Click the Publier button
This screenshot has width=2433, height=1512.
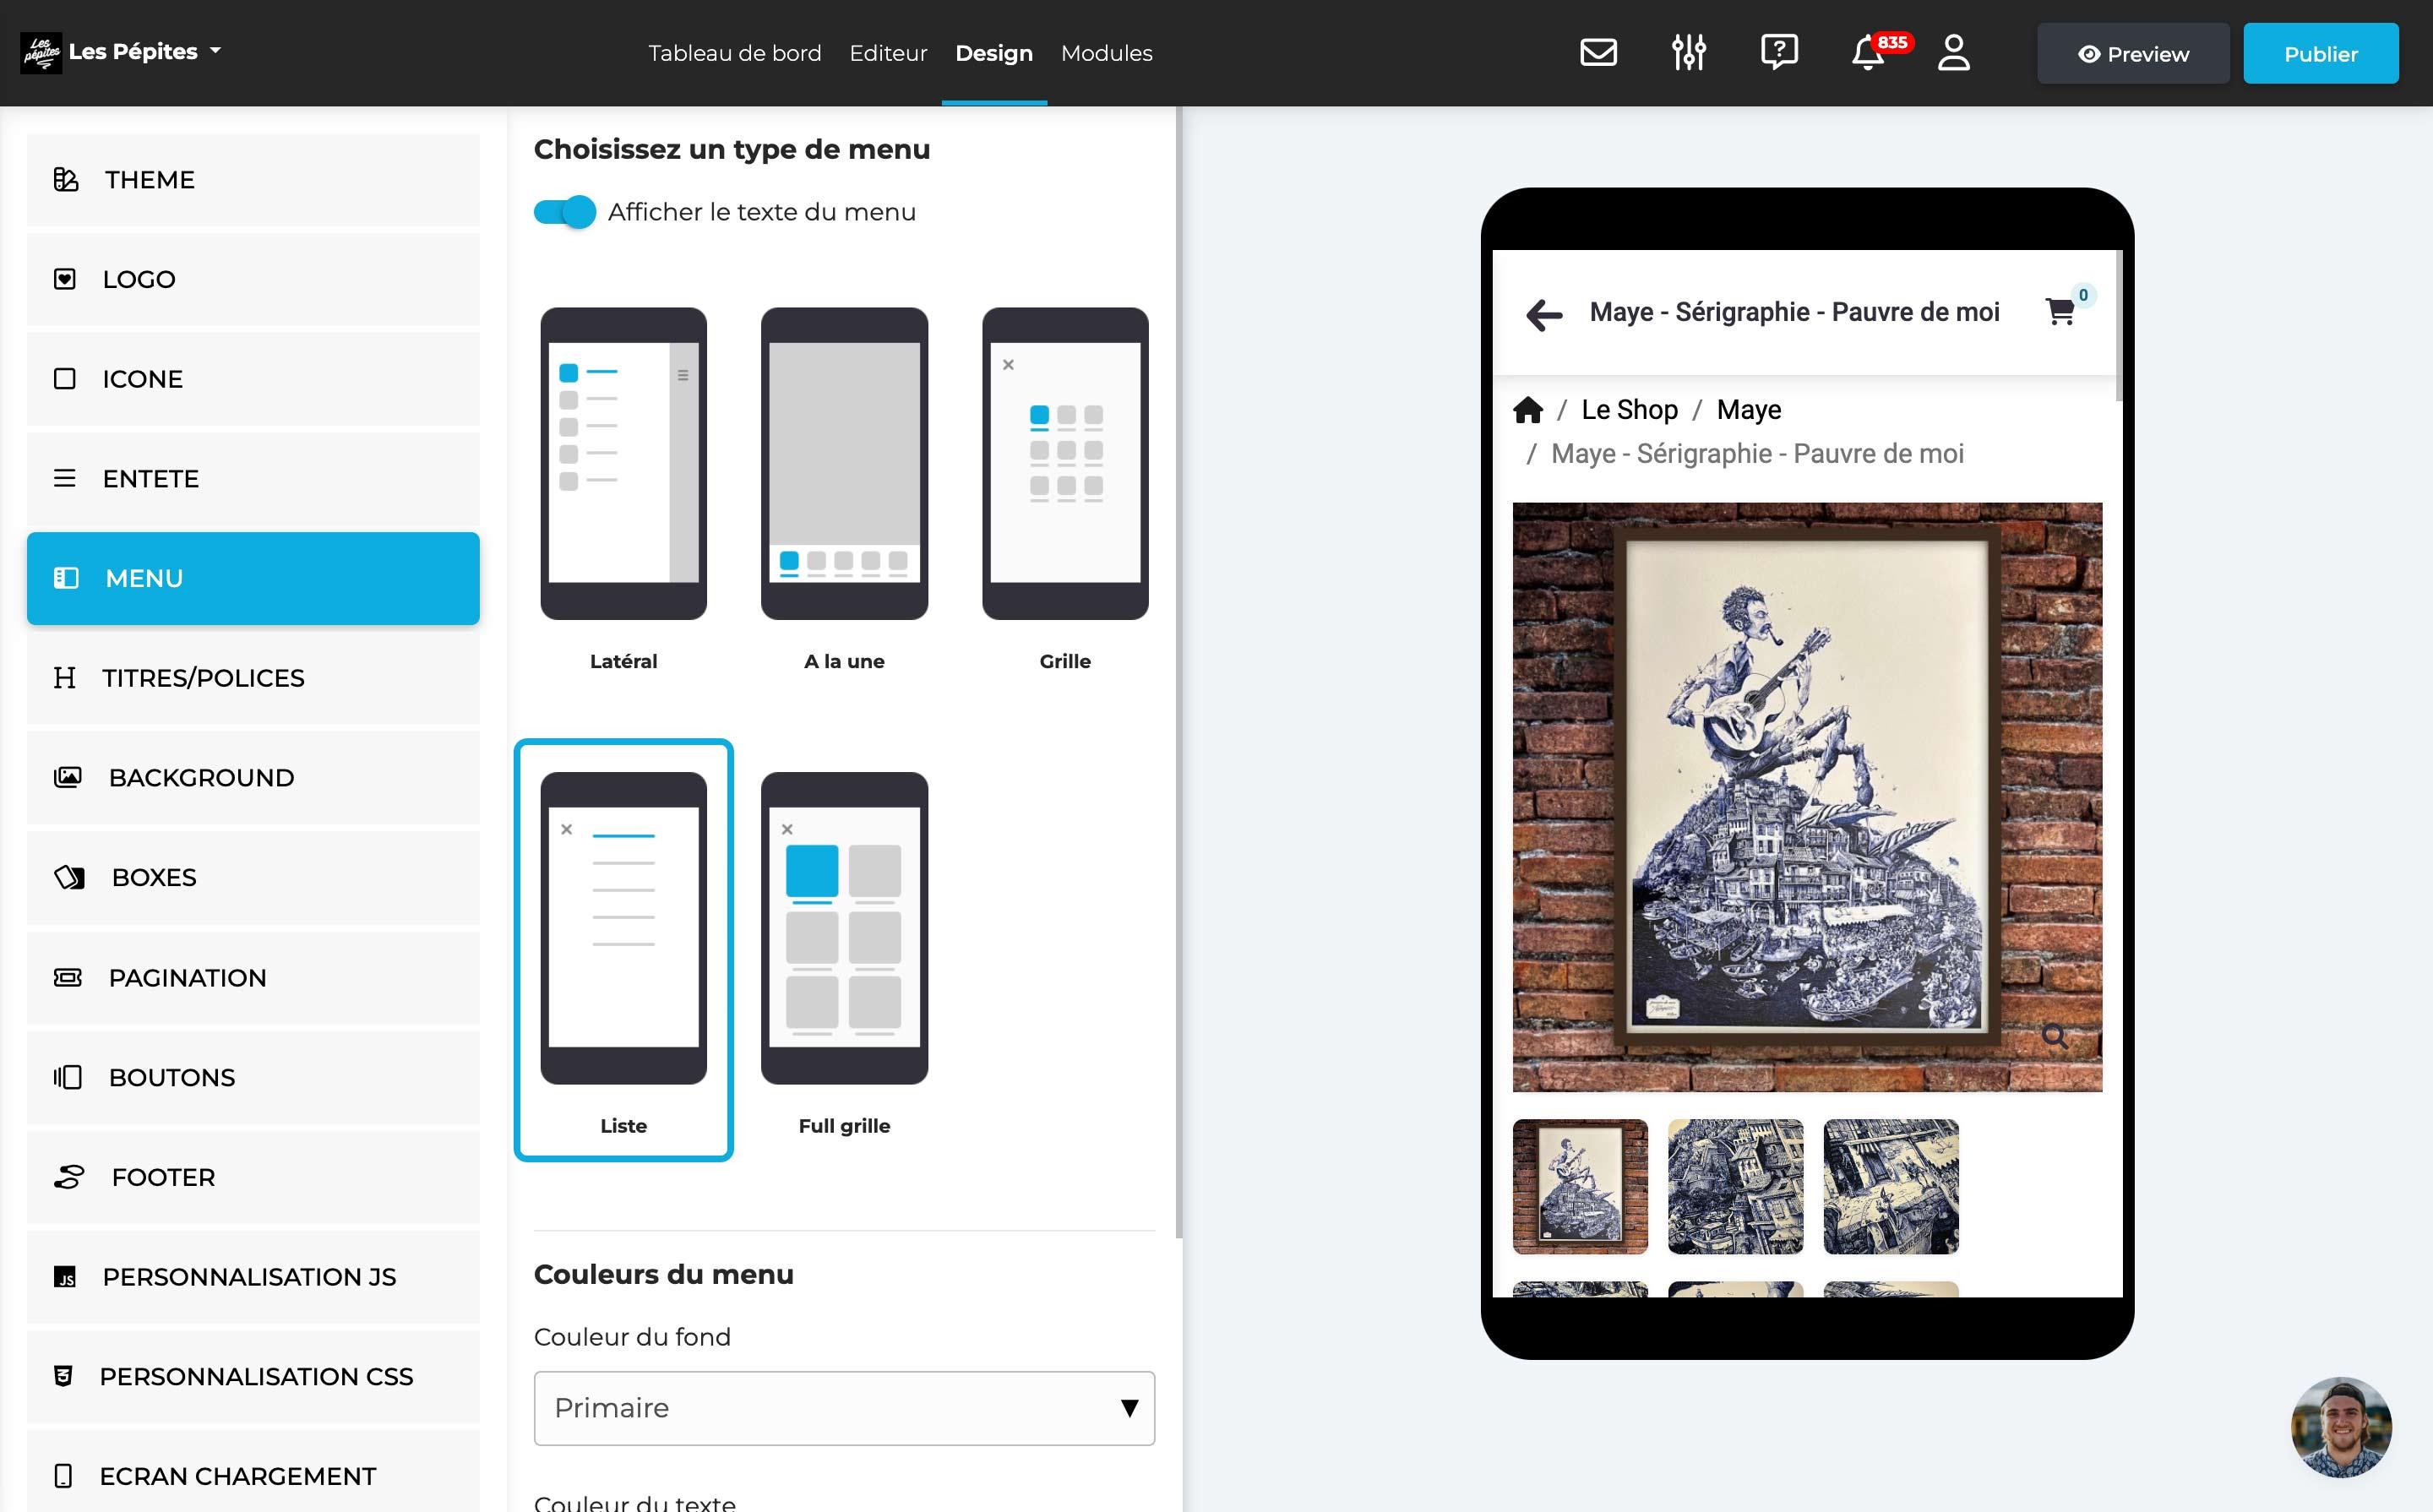coord(2320,54)
